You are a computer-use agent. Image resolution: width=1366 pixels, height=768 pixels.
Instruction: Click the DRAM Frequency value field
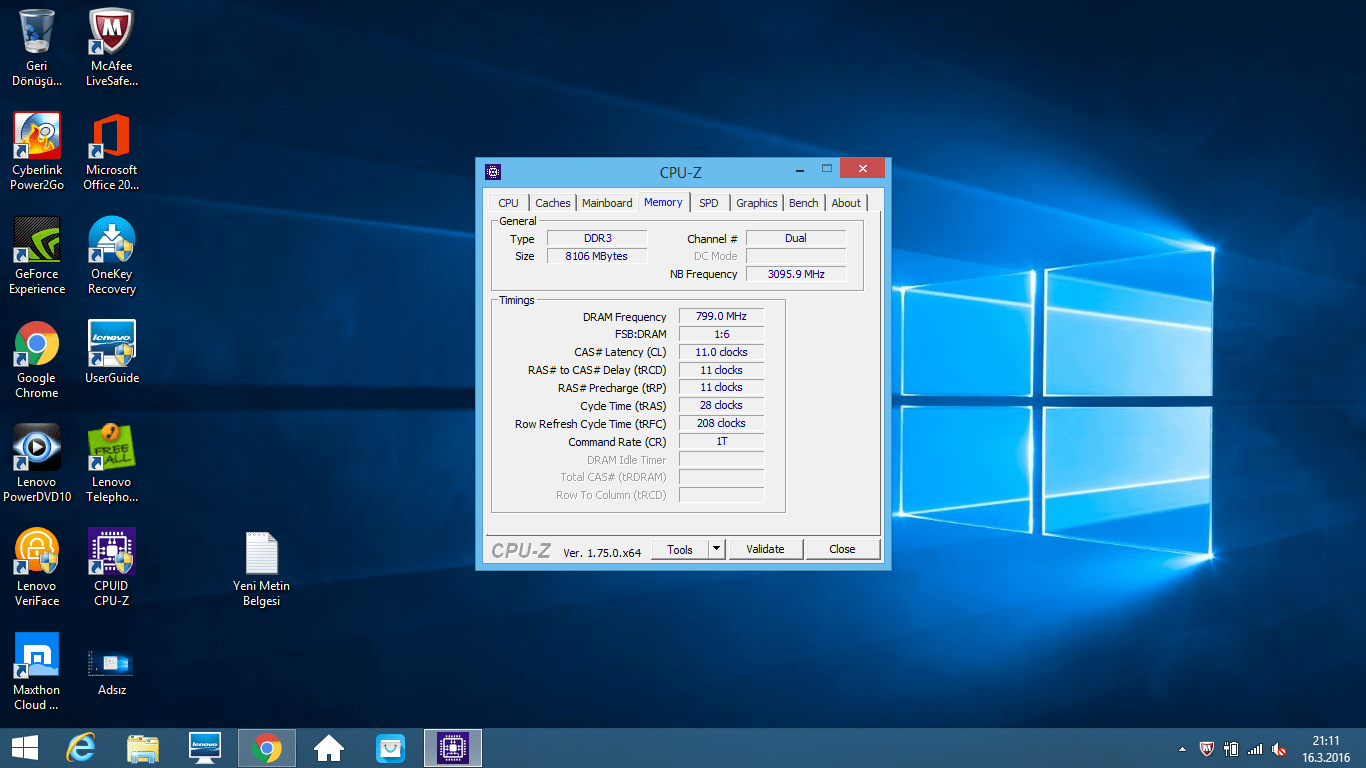[x=721, y=317]
